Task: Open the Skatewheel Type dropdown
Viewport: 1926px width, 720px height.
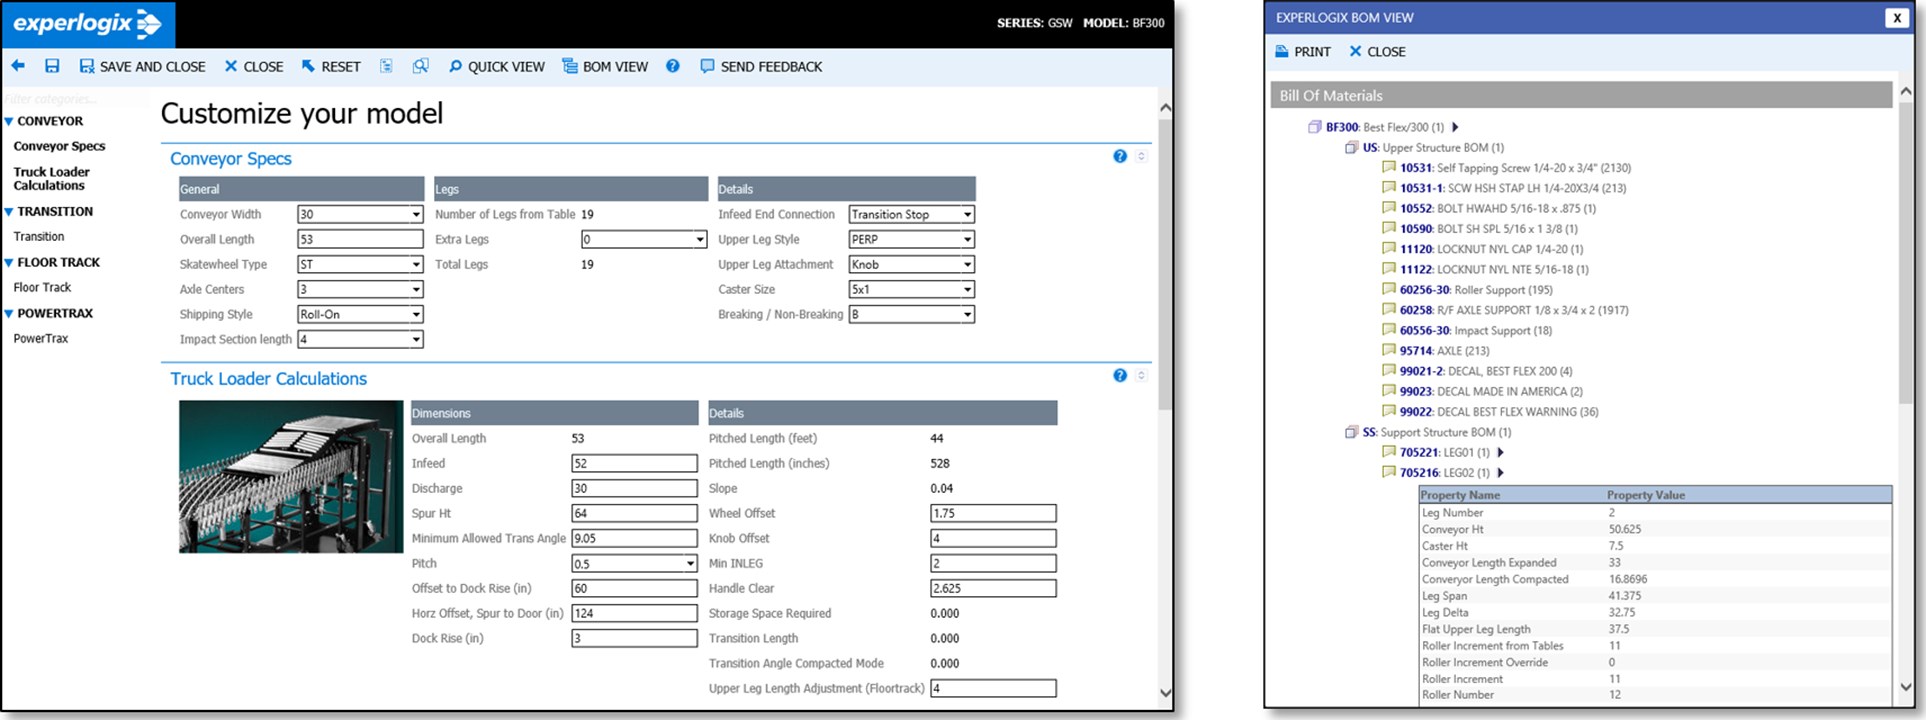Action: click(x=360, y=264)
